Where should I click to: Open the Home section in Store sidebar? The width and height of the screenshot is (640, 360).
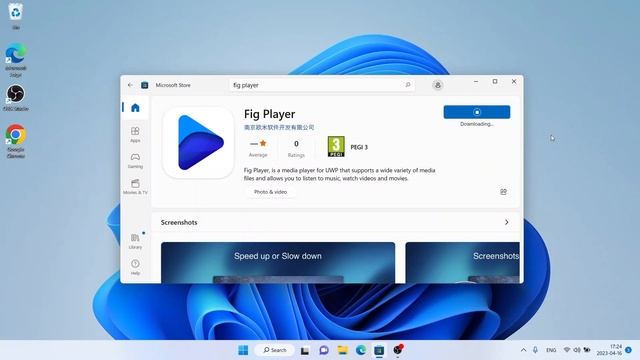135,108
